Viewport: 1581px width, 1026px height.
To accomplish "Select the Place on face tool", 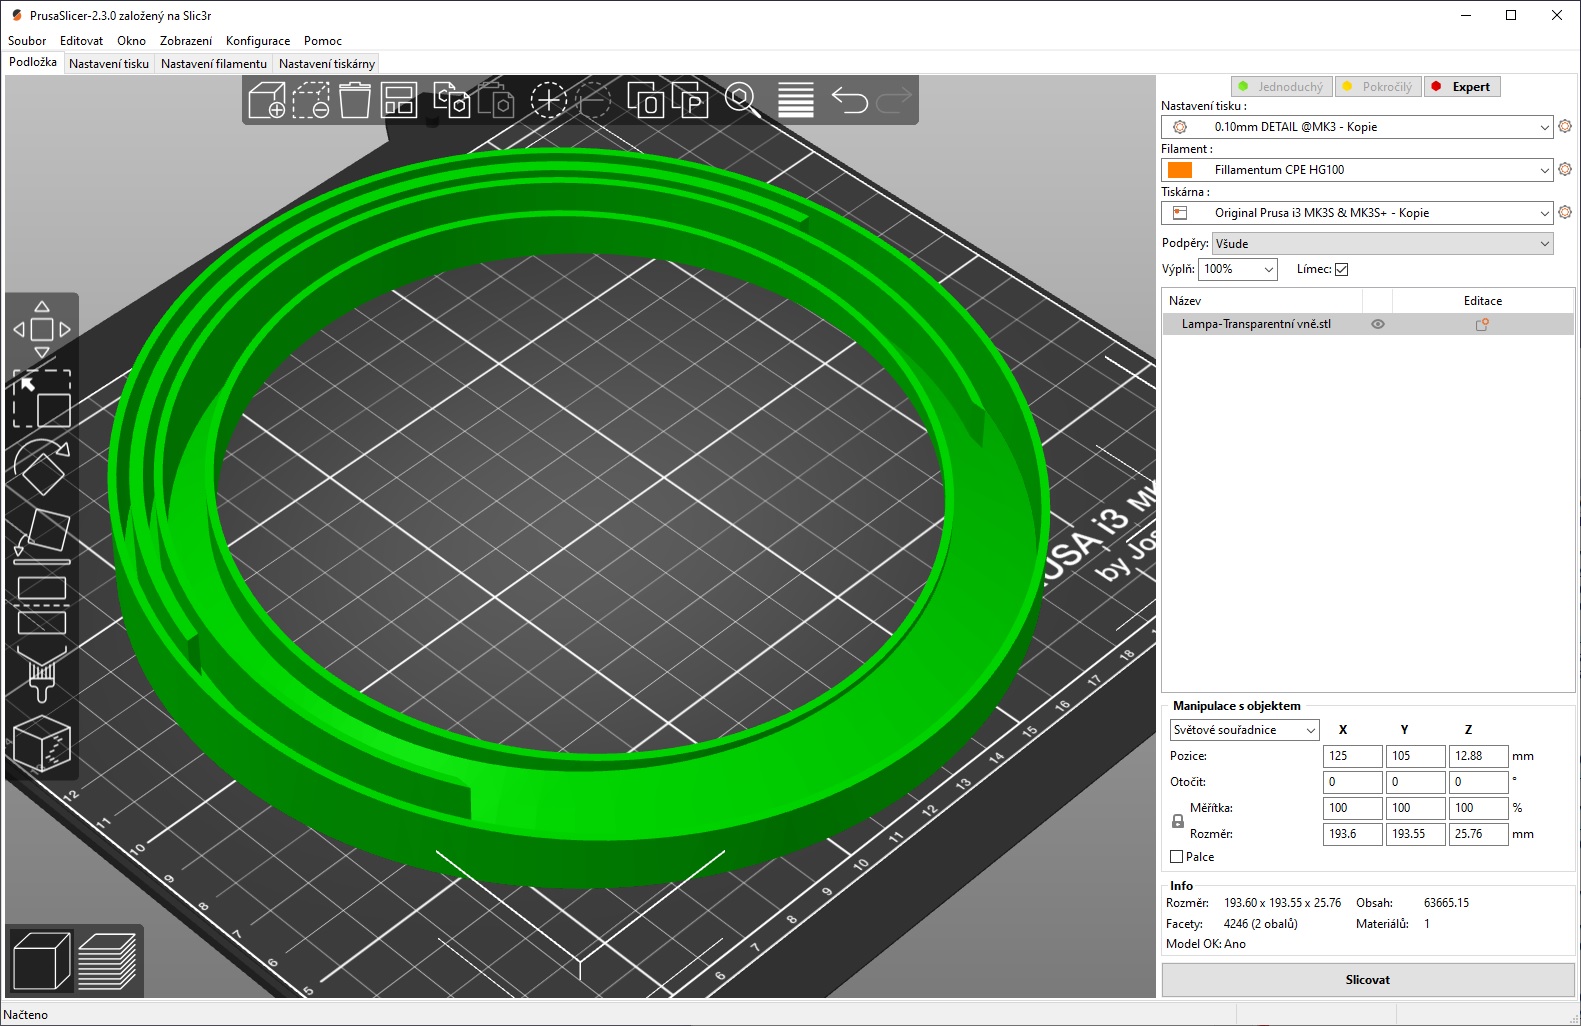I will tap(42, 536).
